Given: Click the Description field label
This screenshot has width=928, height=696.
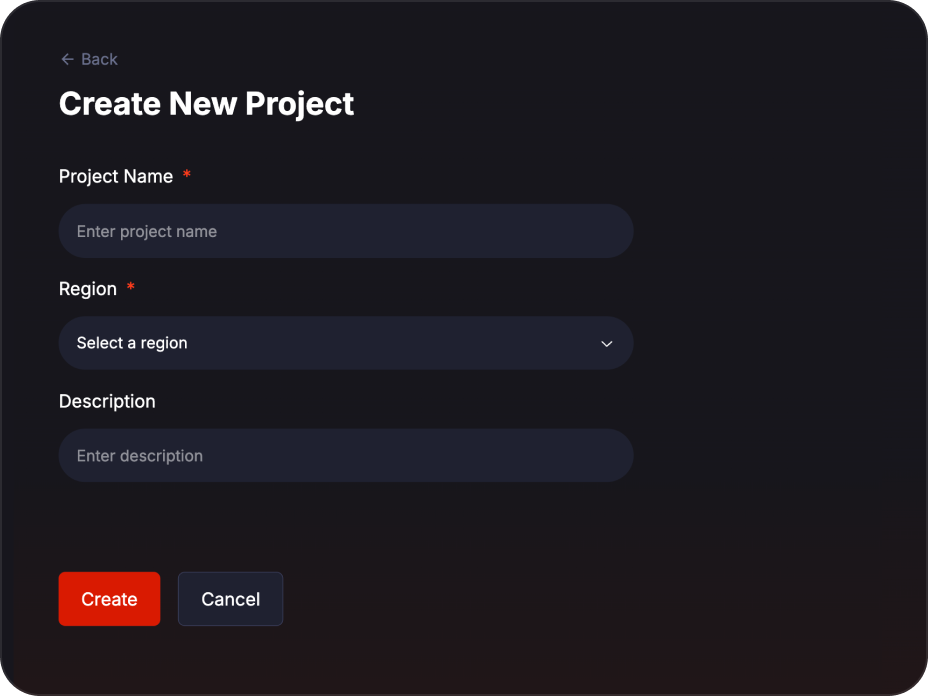Looking at the screenshot, I should [107, 401].
